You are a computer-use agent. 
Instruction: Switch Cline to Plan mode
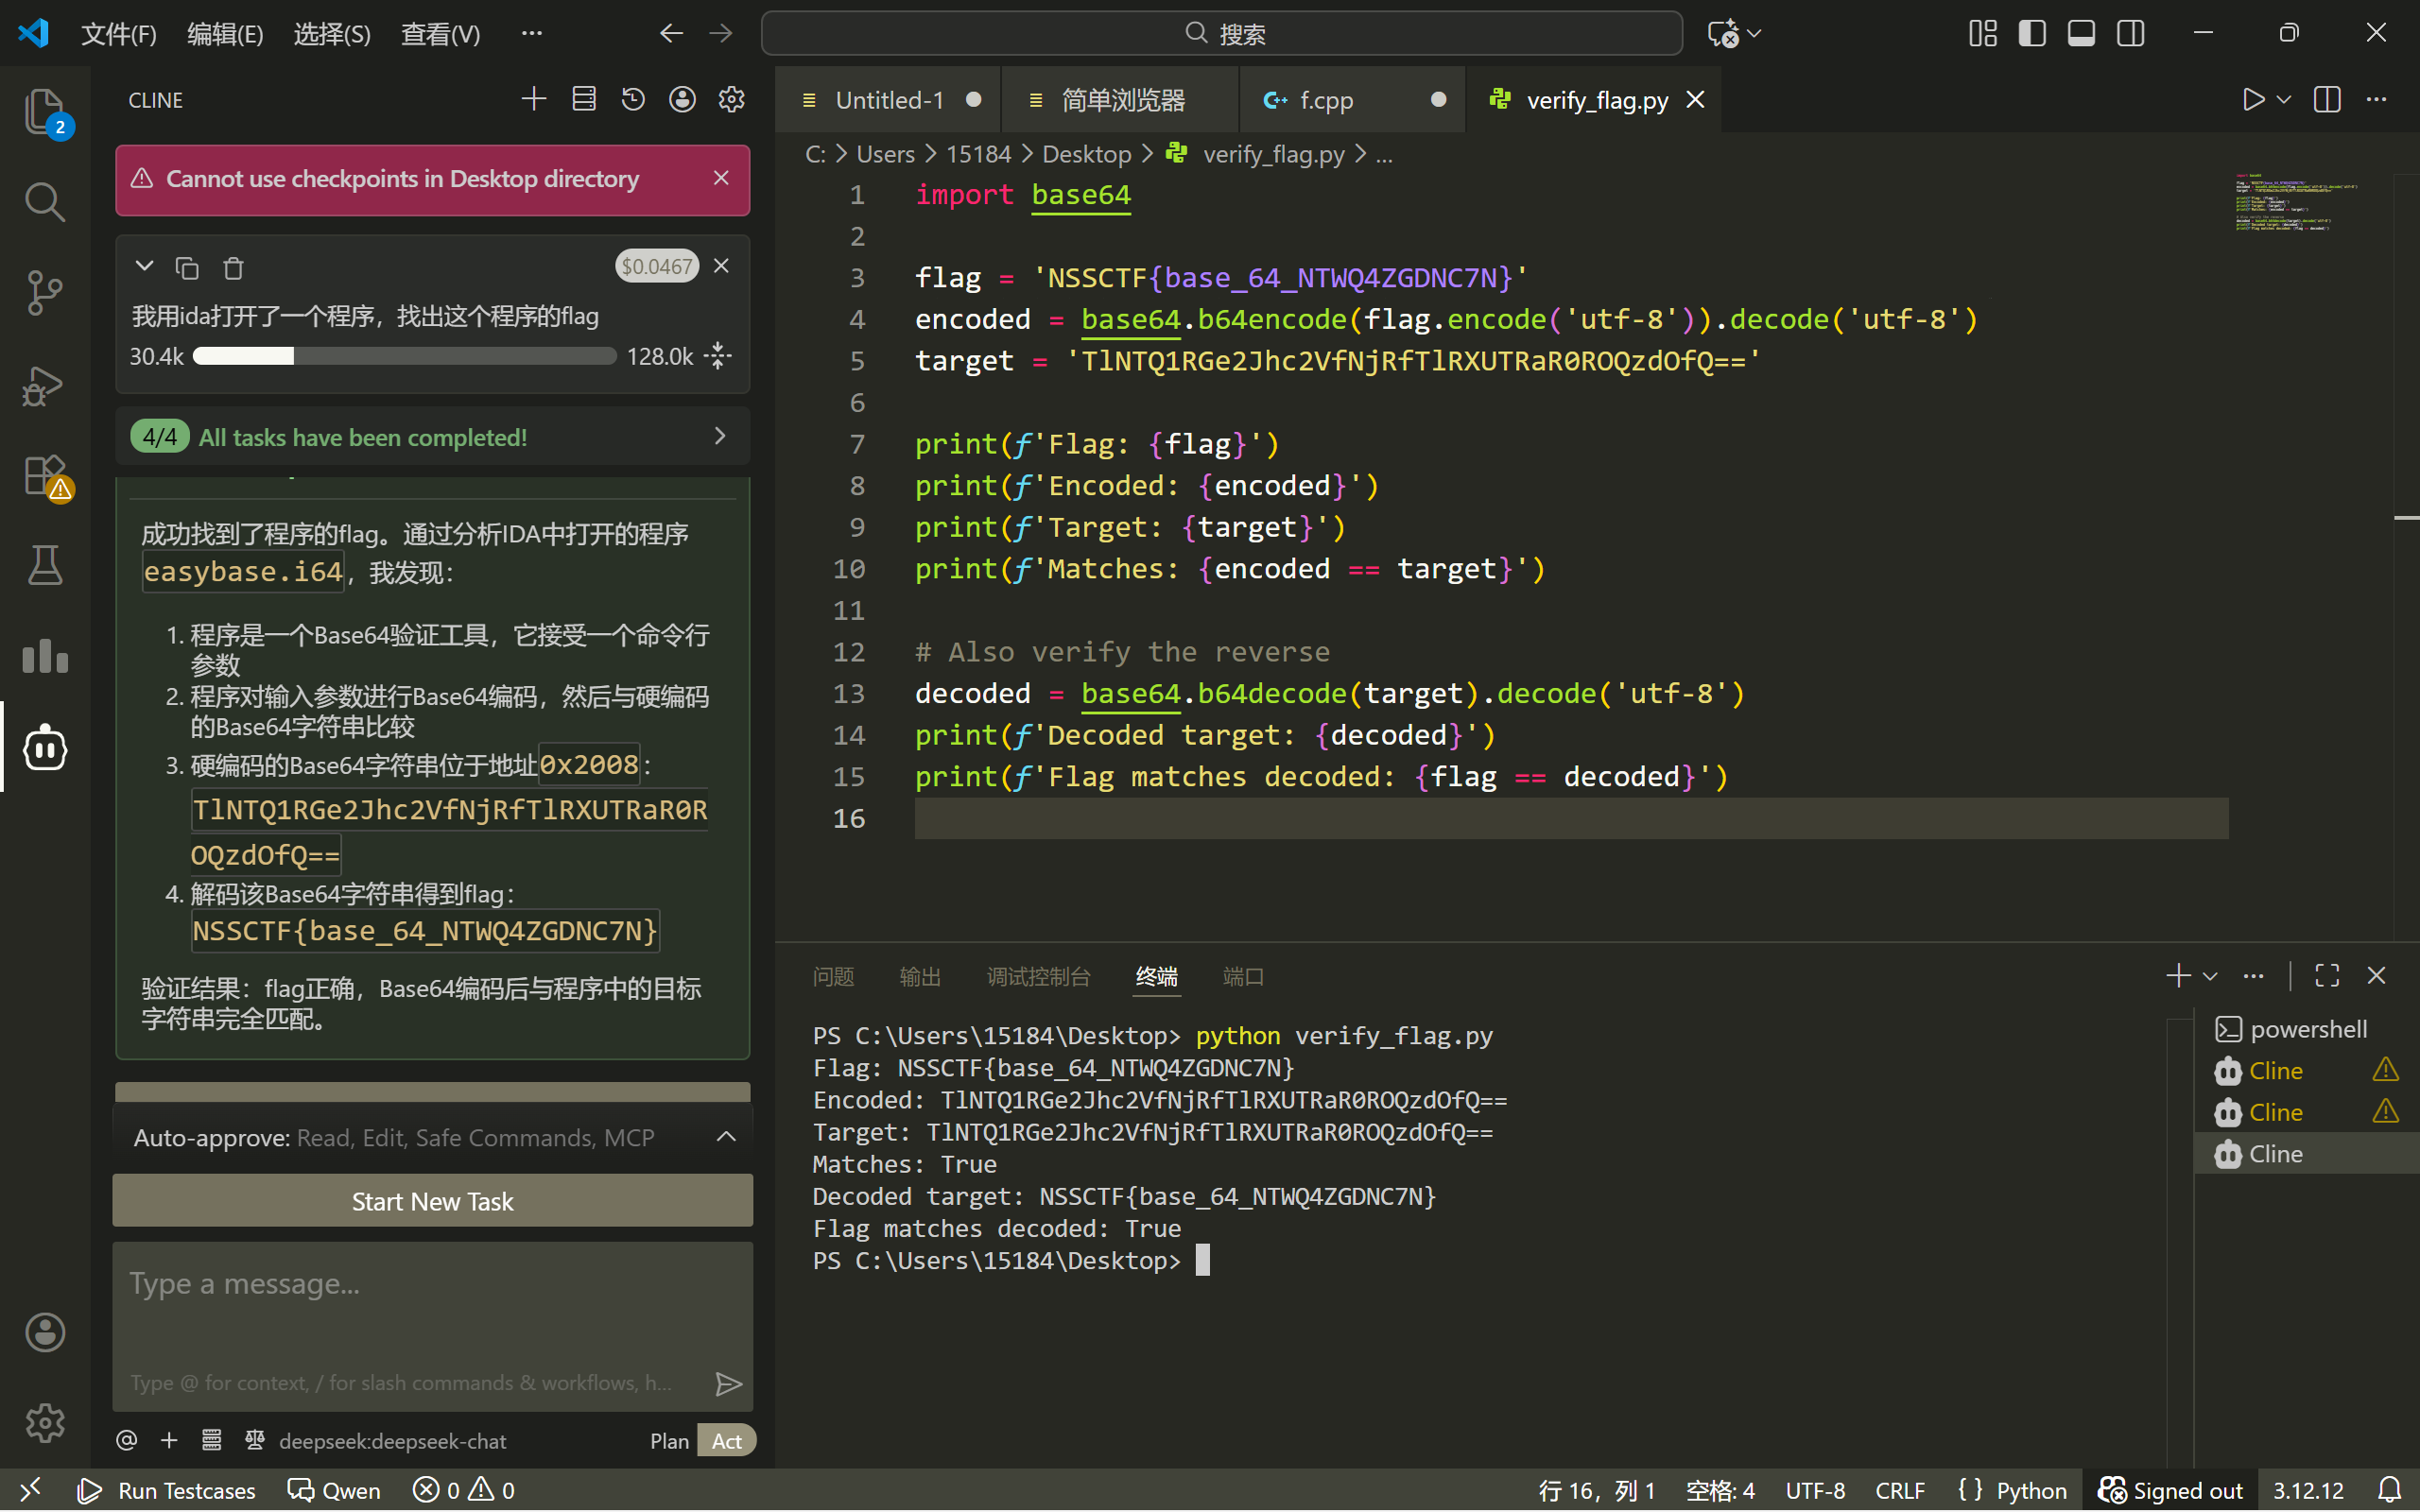tap(669, 1441)
